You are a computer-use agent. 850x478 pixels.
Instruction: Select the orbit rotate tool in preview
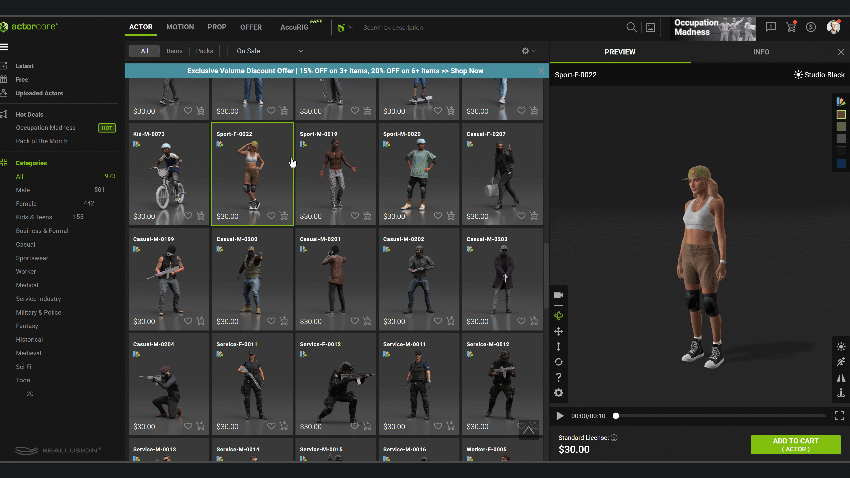coord(558,362)
